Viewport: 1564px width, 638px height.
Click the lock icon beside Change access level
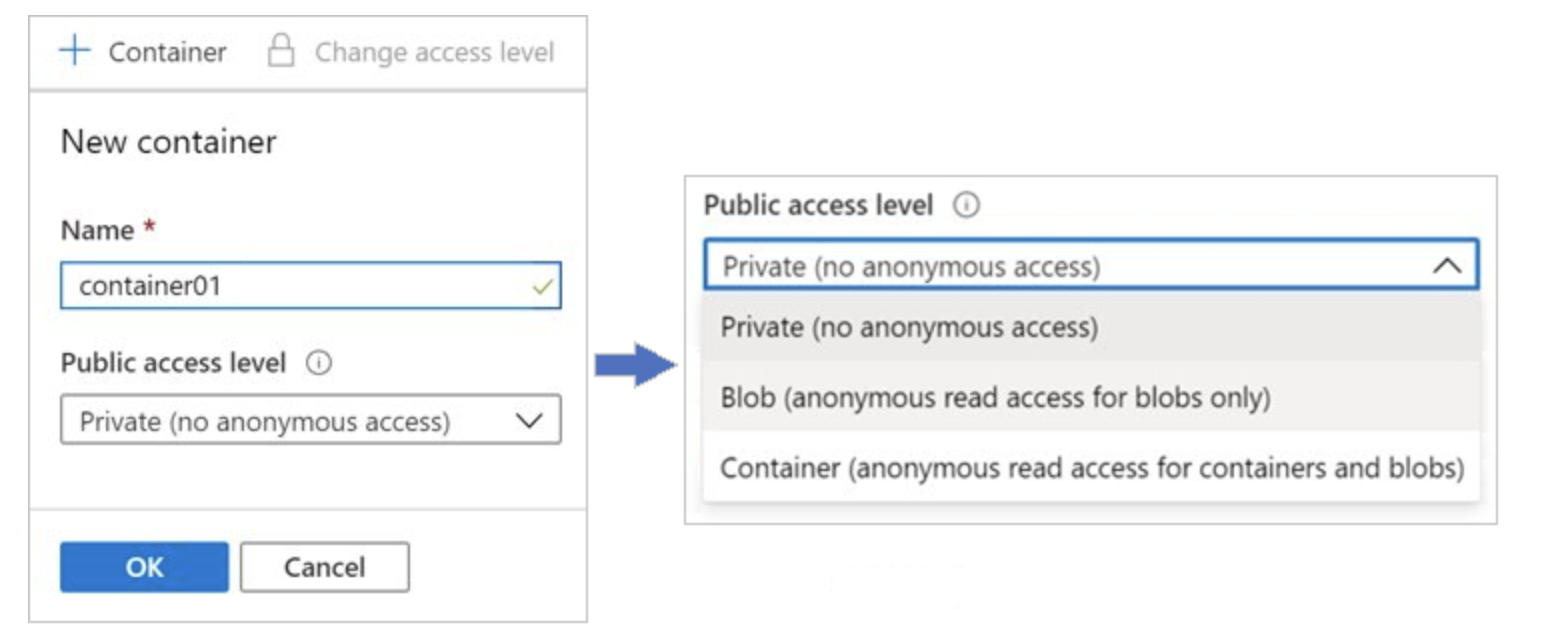tap(281, 51)
